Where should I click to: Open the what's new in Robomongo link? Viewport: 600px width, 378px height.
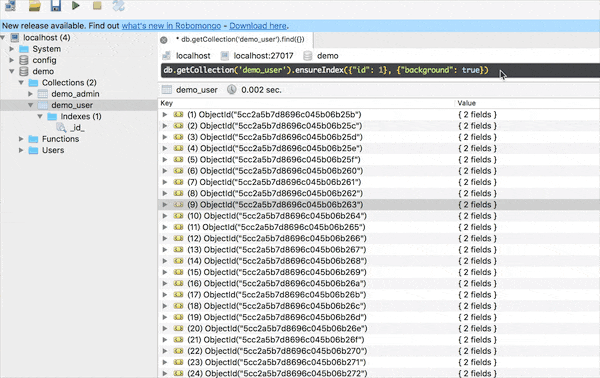[x=171, y=26]
